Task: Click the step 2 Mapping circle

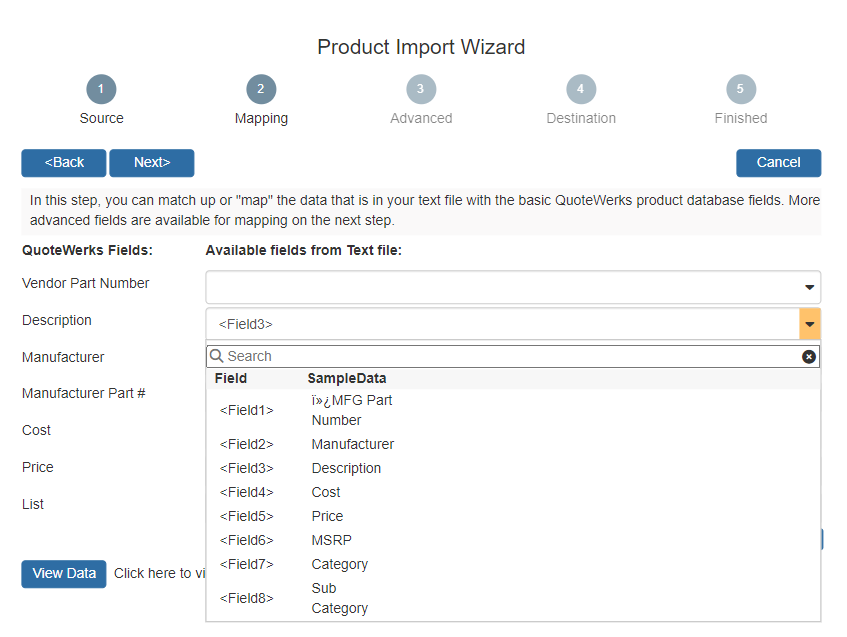Action: pos(261,89)
